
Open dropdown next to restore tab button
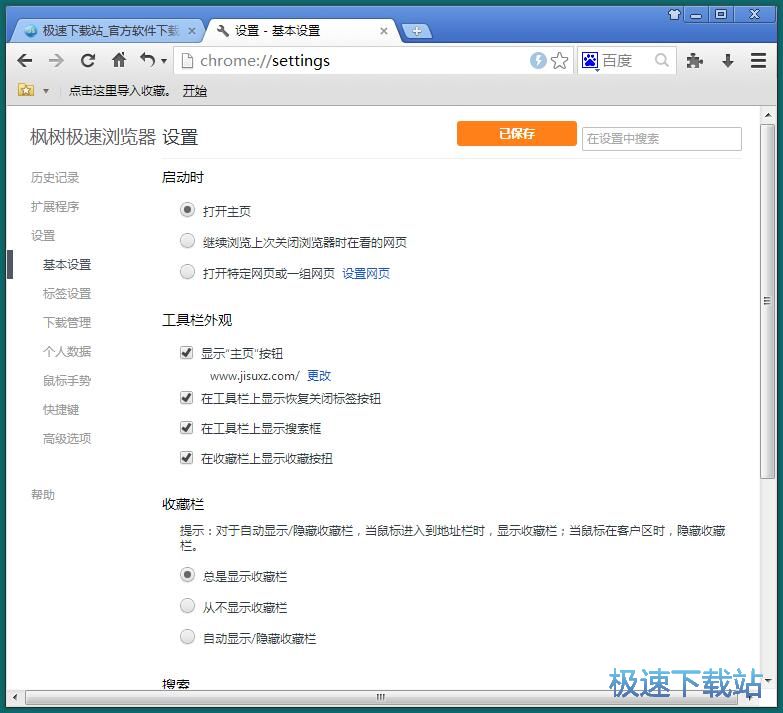pyautogui.click(x=164, y=62)
